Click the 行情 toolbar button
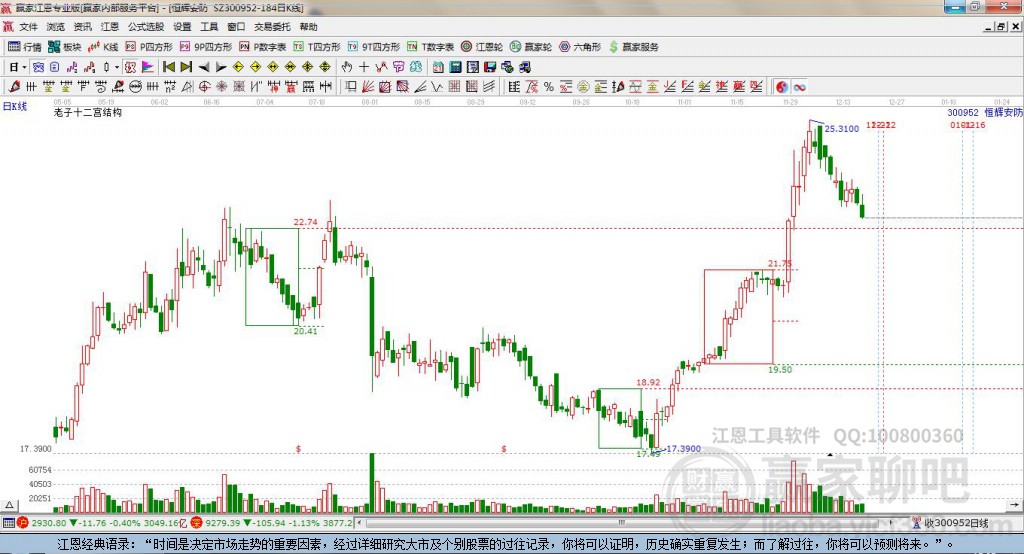This screenshot has width=1024, height=554. pos(25,47)
